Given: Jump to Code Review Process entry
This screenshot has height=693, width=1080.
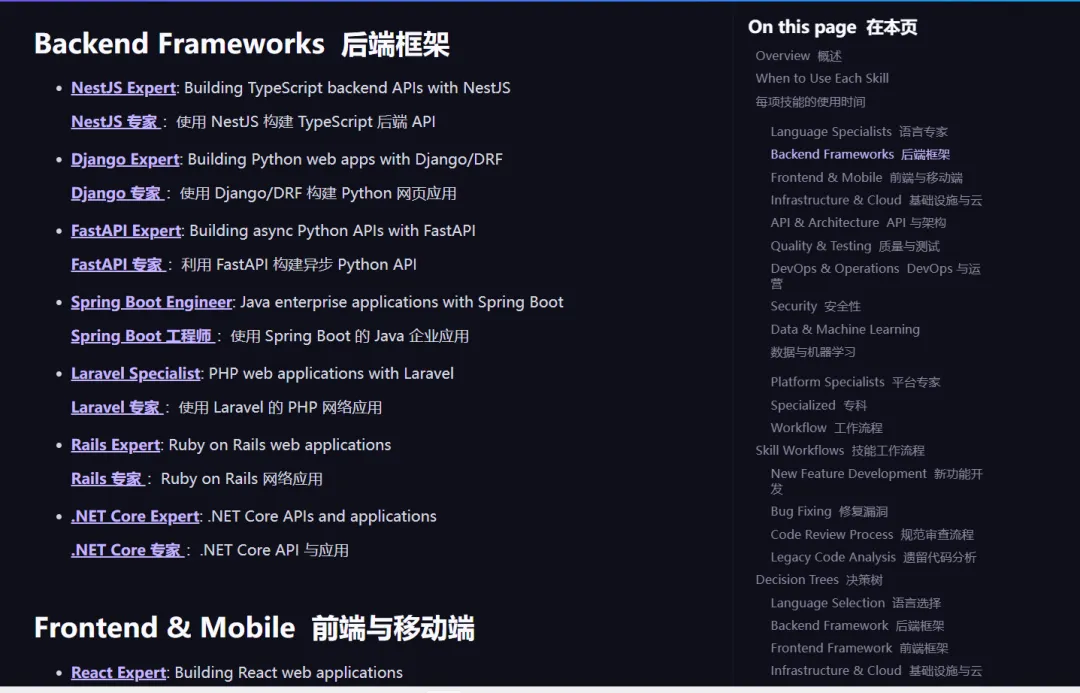Looking at the screenshot, I should coord(872,535).
